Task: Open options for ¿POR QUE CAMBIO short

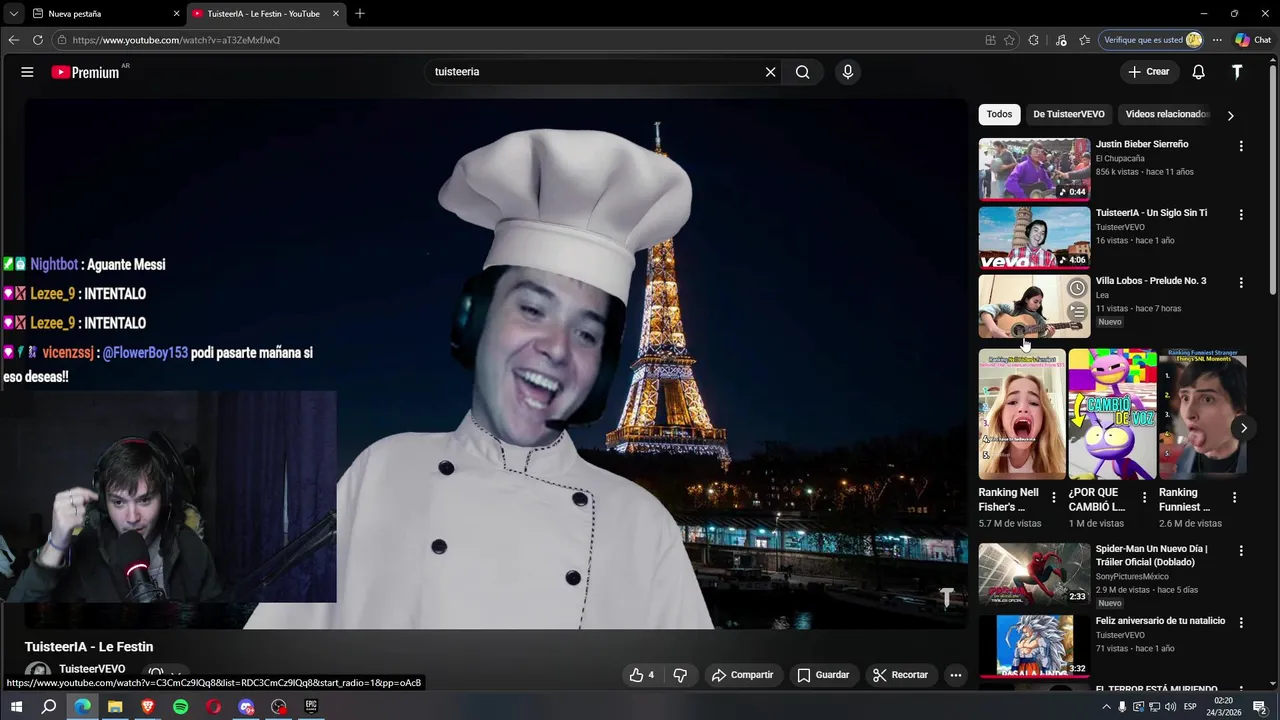Action: 1144,497
